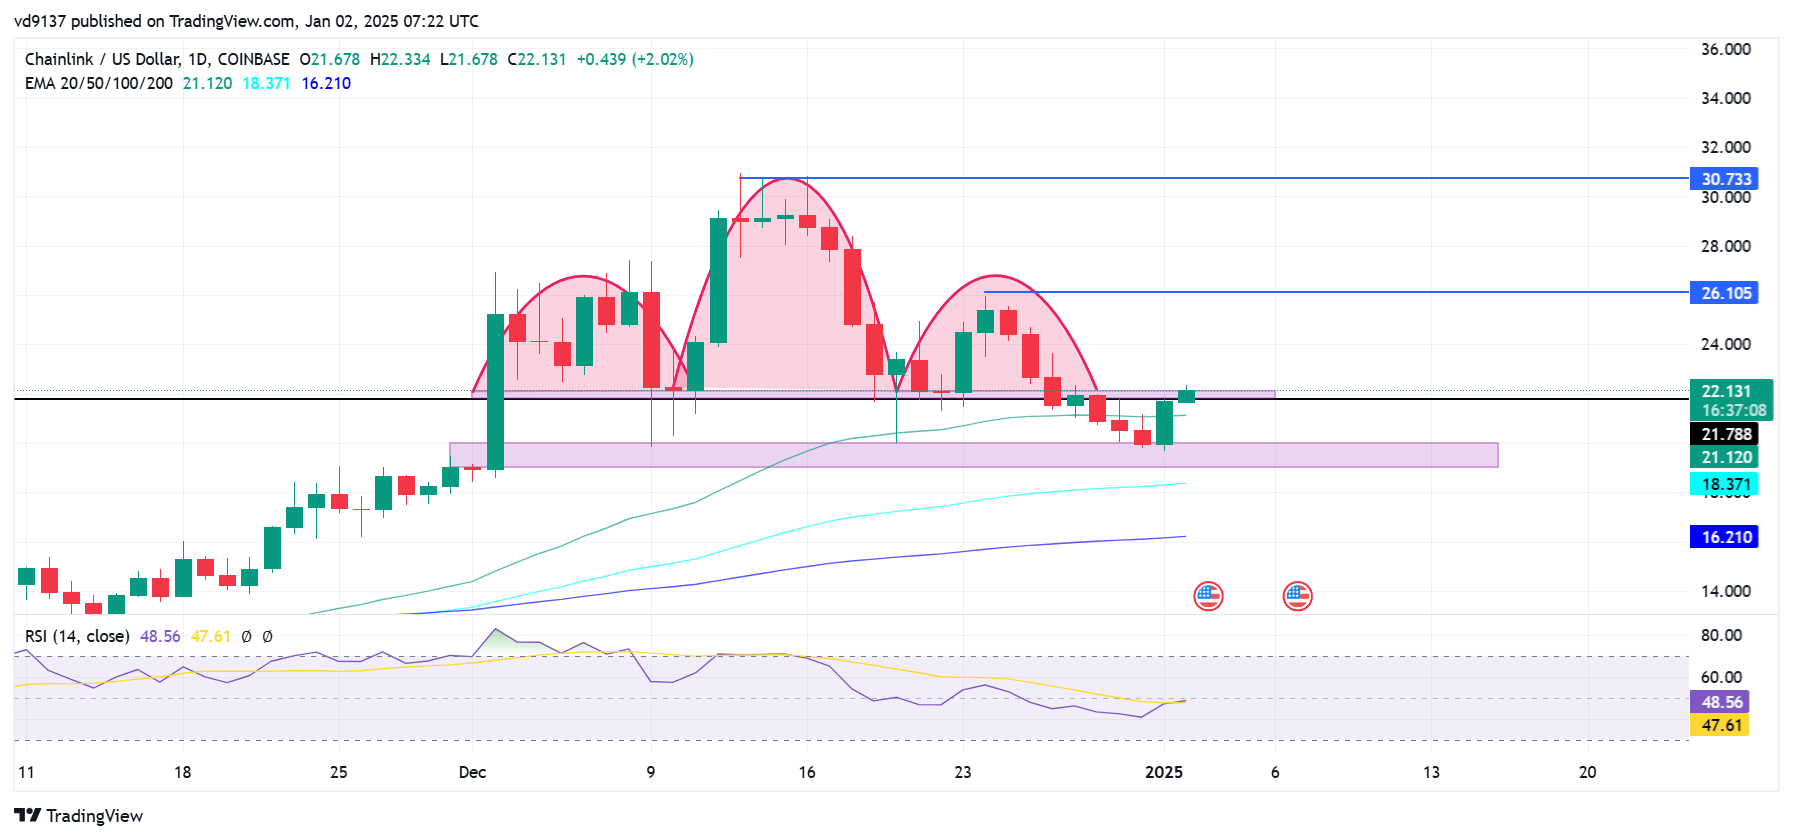Click the 21.788 black price label
1793x839 pixels.
[1724, 434]
